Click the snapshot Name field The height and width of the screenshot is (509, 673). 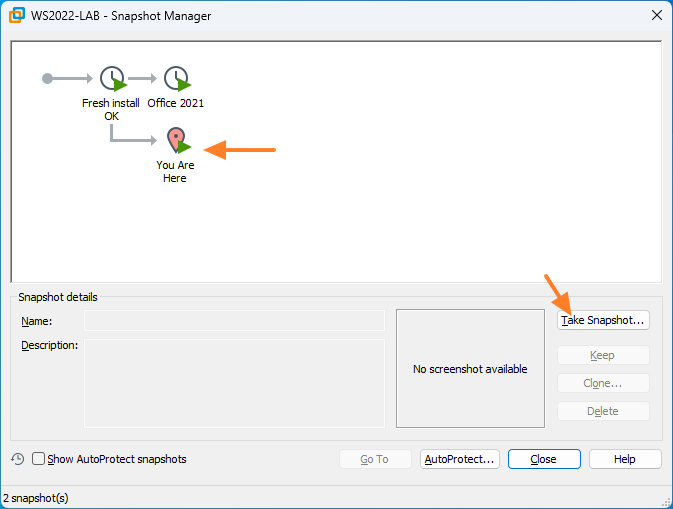click(x=234, y=321)
